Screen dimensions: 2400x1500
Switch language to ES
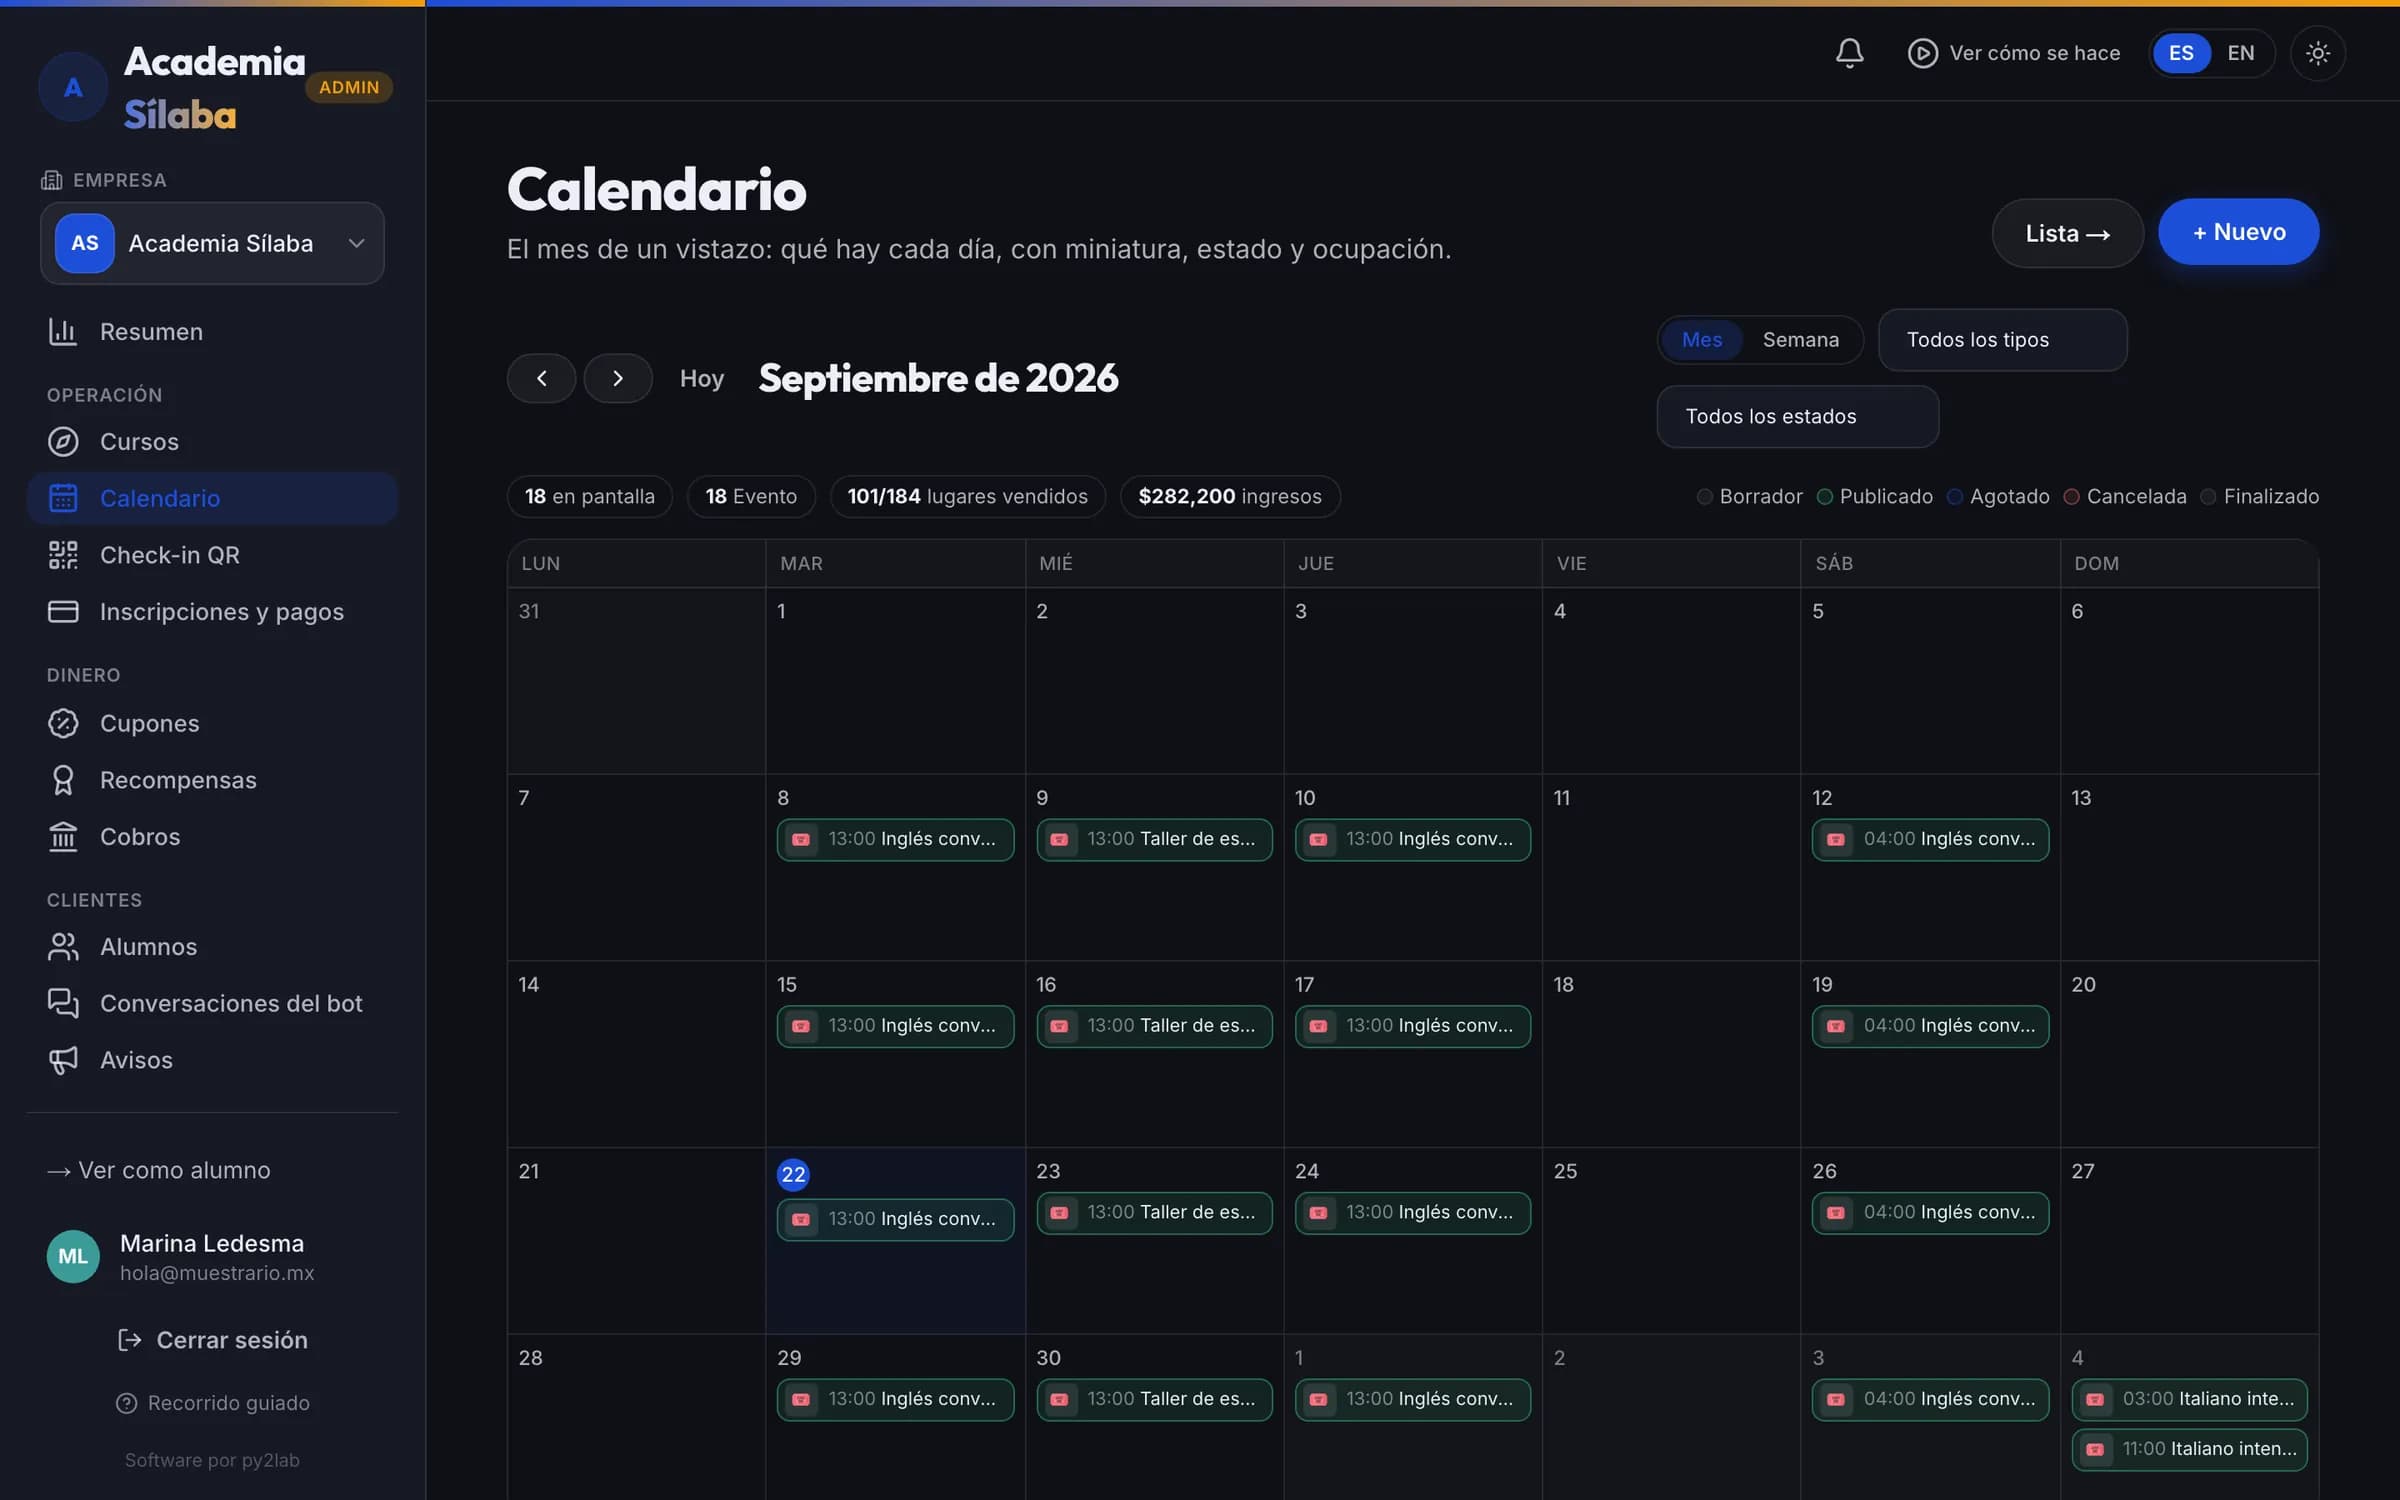(2181, 53)
